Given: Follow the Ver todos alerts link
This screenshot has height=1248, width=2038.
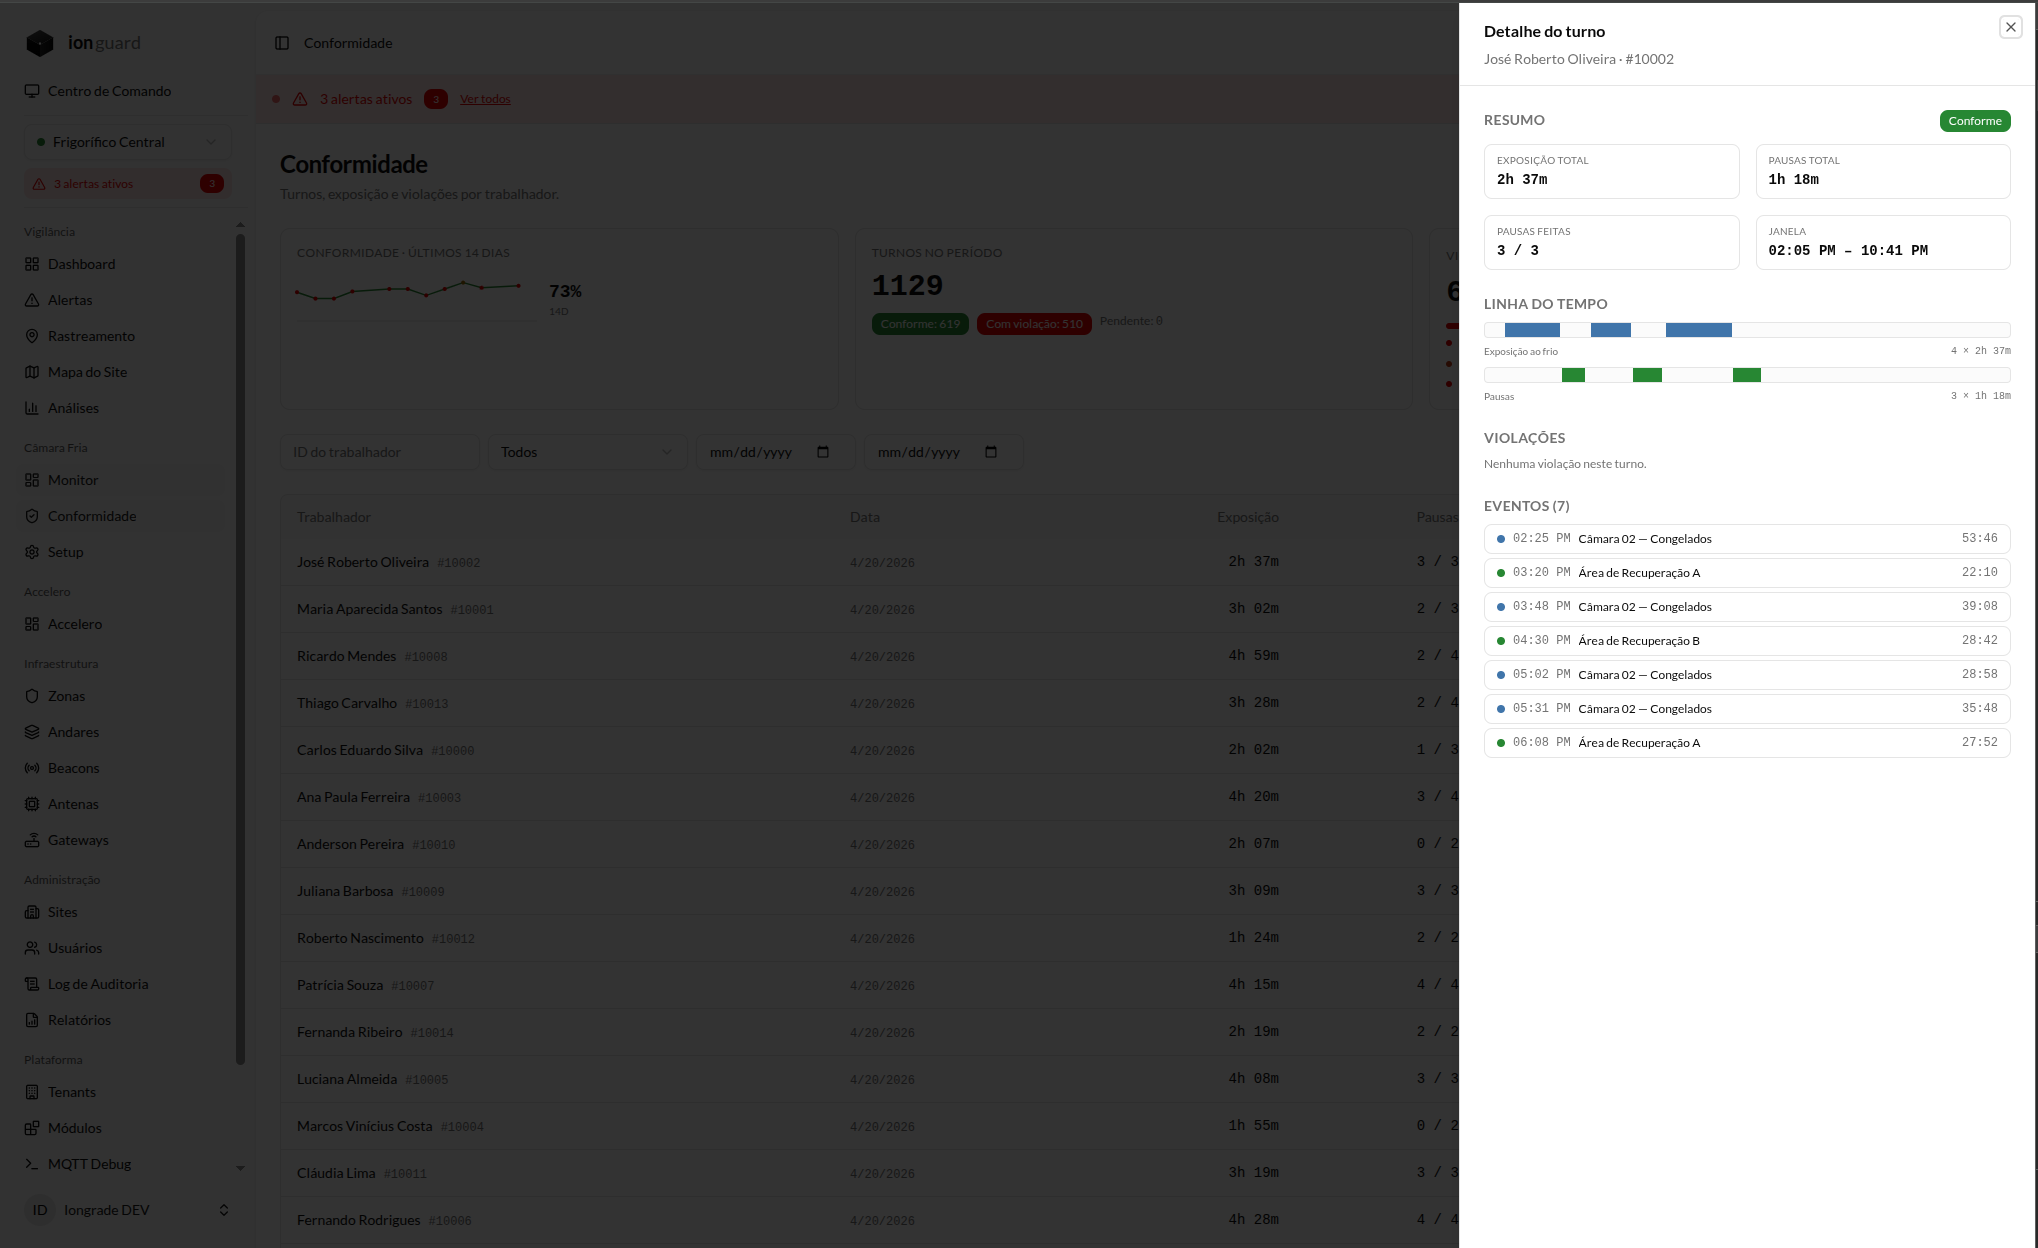Looking at the screenshot, I should tap(485, 99).
